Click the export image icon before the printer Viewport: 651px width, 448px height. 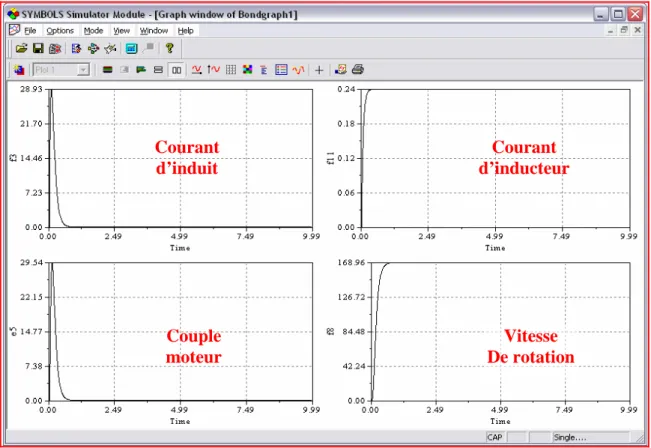point(340,69)
